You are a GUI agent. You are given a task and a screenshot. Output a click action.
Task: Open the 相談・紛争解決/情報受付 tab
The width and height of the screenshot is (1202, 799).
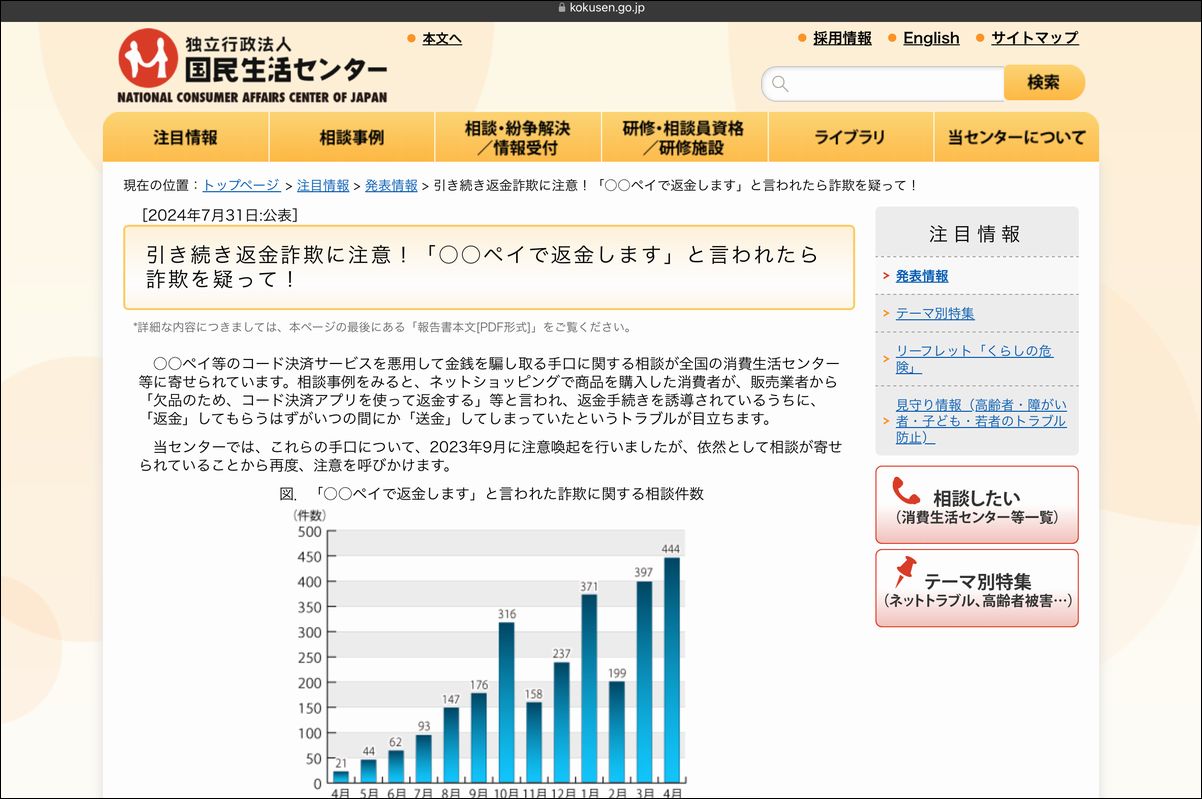pyautogui.click(x=518, y=137)
